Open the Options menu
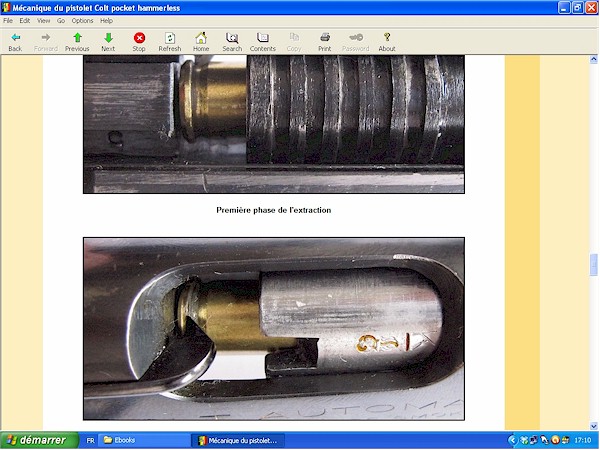Viewport: 600px width, 450px height. (x=82, y=21)
